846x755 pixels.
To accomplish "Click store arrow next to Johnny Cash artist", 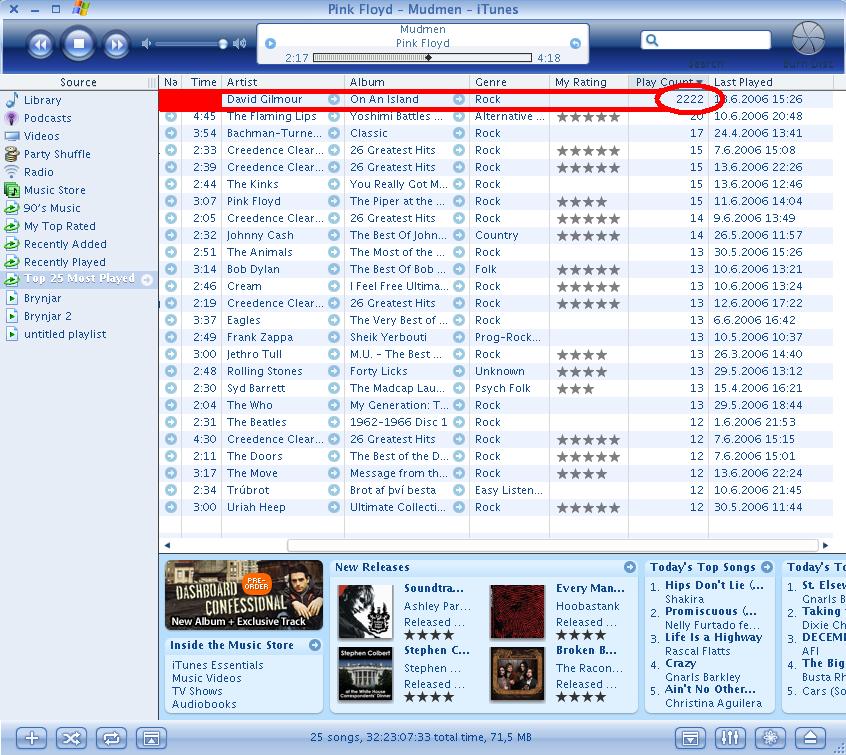I will point(334,235).
